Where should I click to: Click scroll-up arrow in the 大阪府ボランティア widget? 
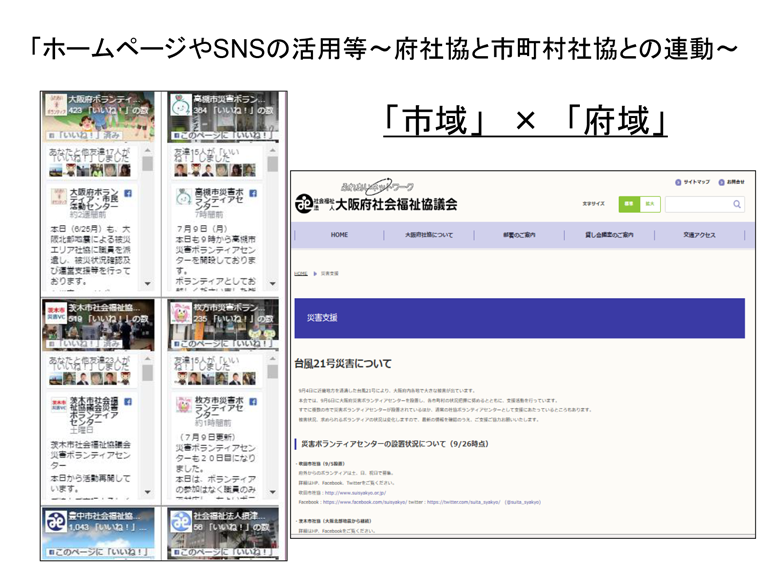147,149
